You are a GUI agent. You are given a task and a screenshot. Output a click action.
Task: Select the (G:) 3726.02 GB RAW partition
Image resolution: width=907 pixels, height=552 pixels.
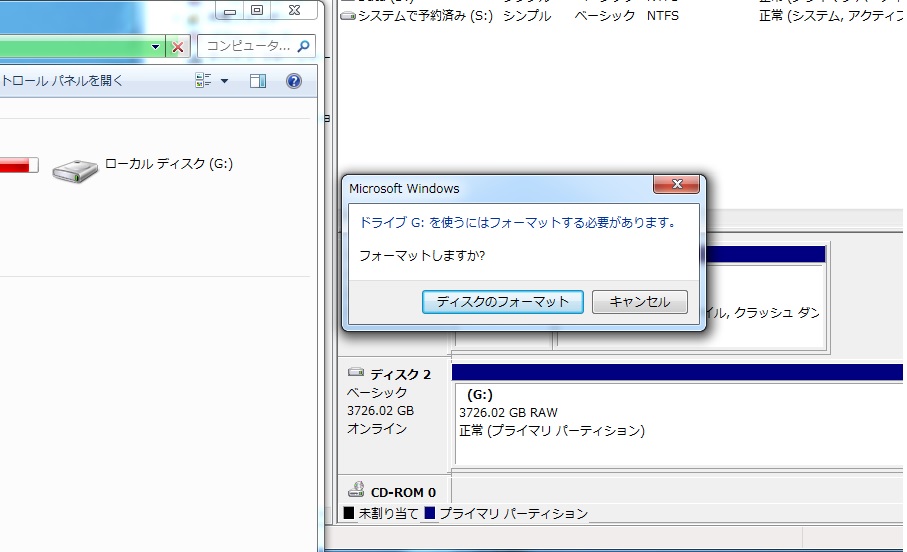coord(679,424)
